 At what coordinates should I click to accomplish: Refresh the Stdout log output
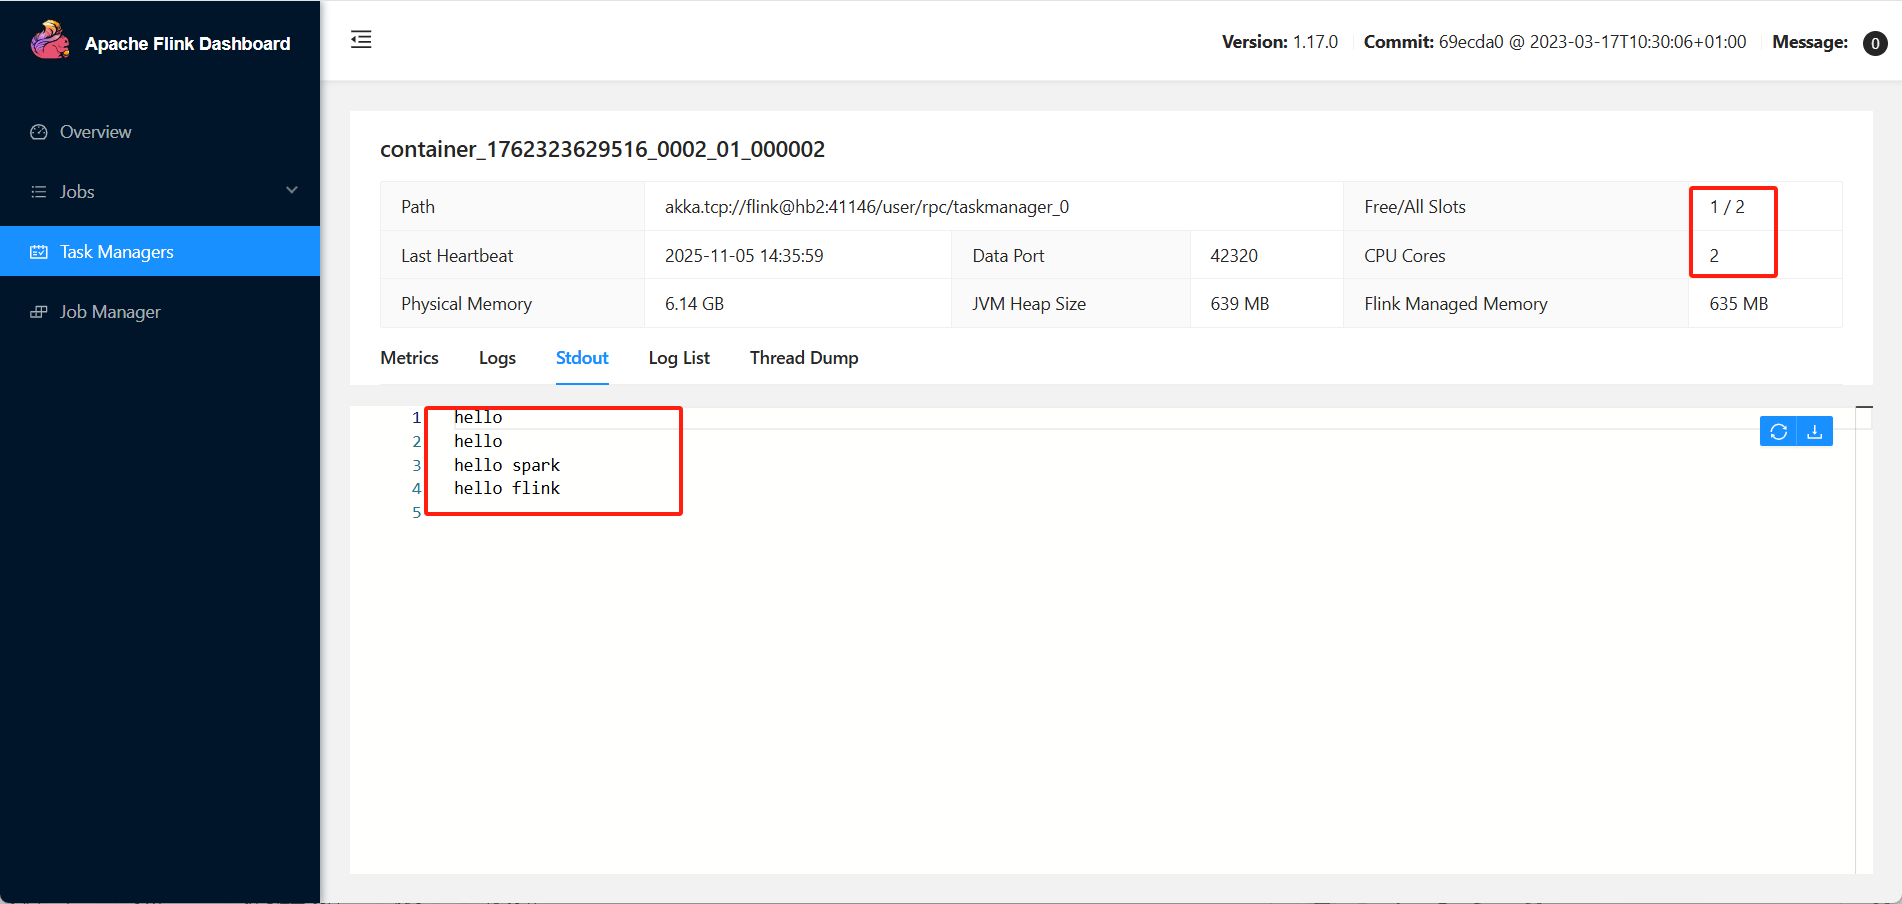tap(1778, 431)
